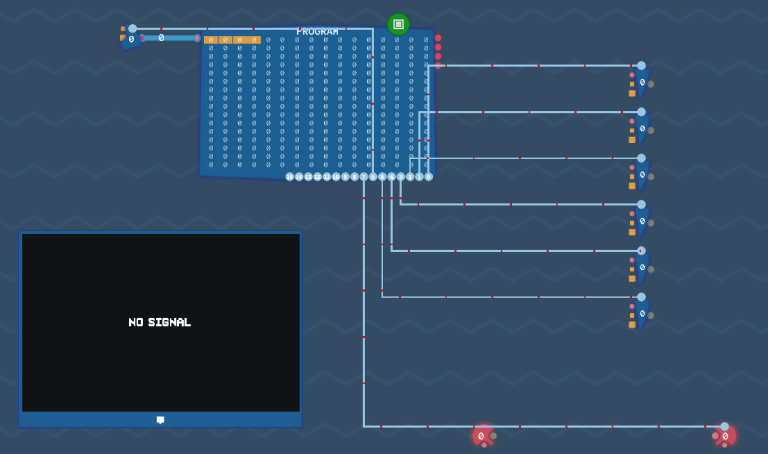
Task: Click the topmost register component on right
Action: [641, 82]
